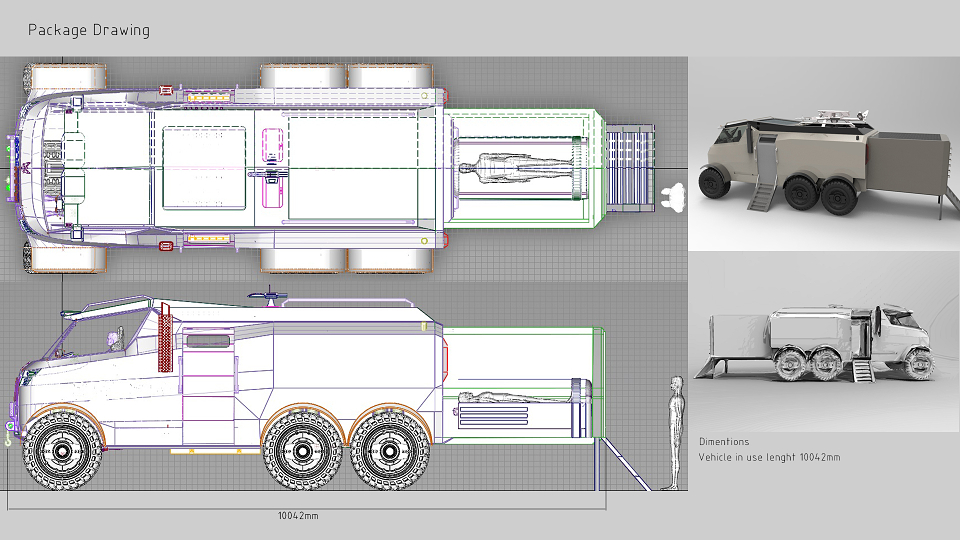This screenshot has height=540, width=960.
Task: Click the magenta-outlined seat in top view
Action: [x=272, y=167]
